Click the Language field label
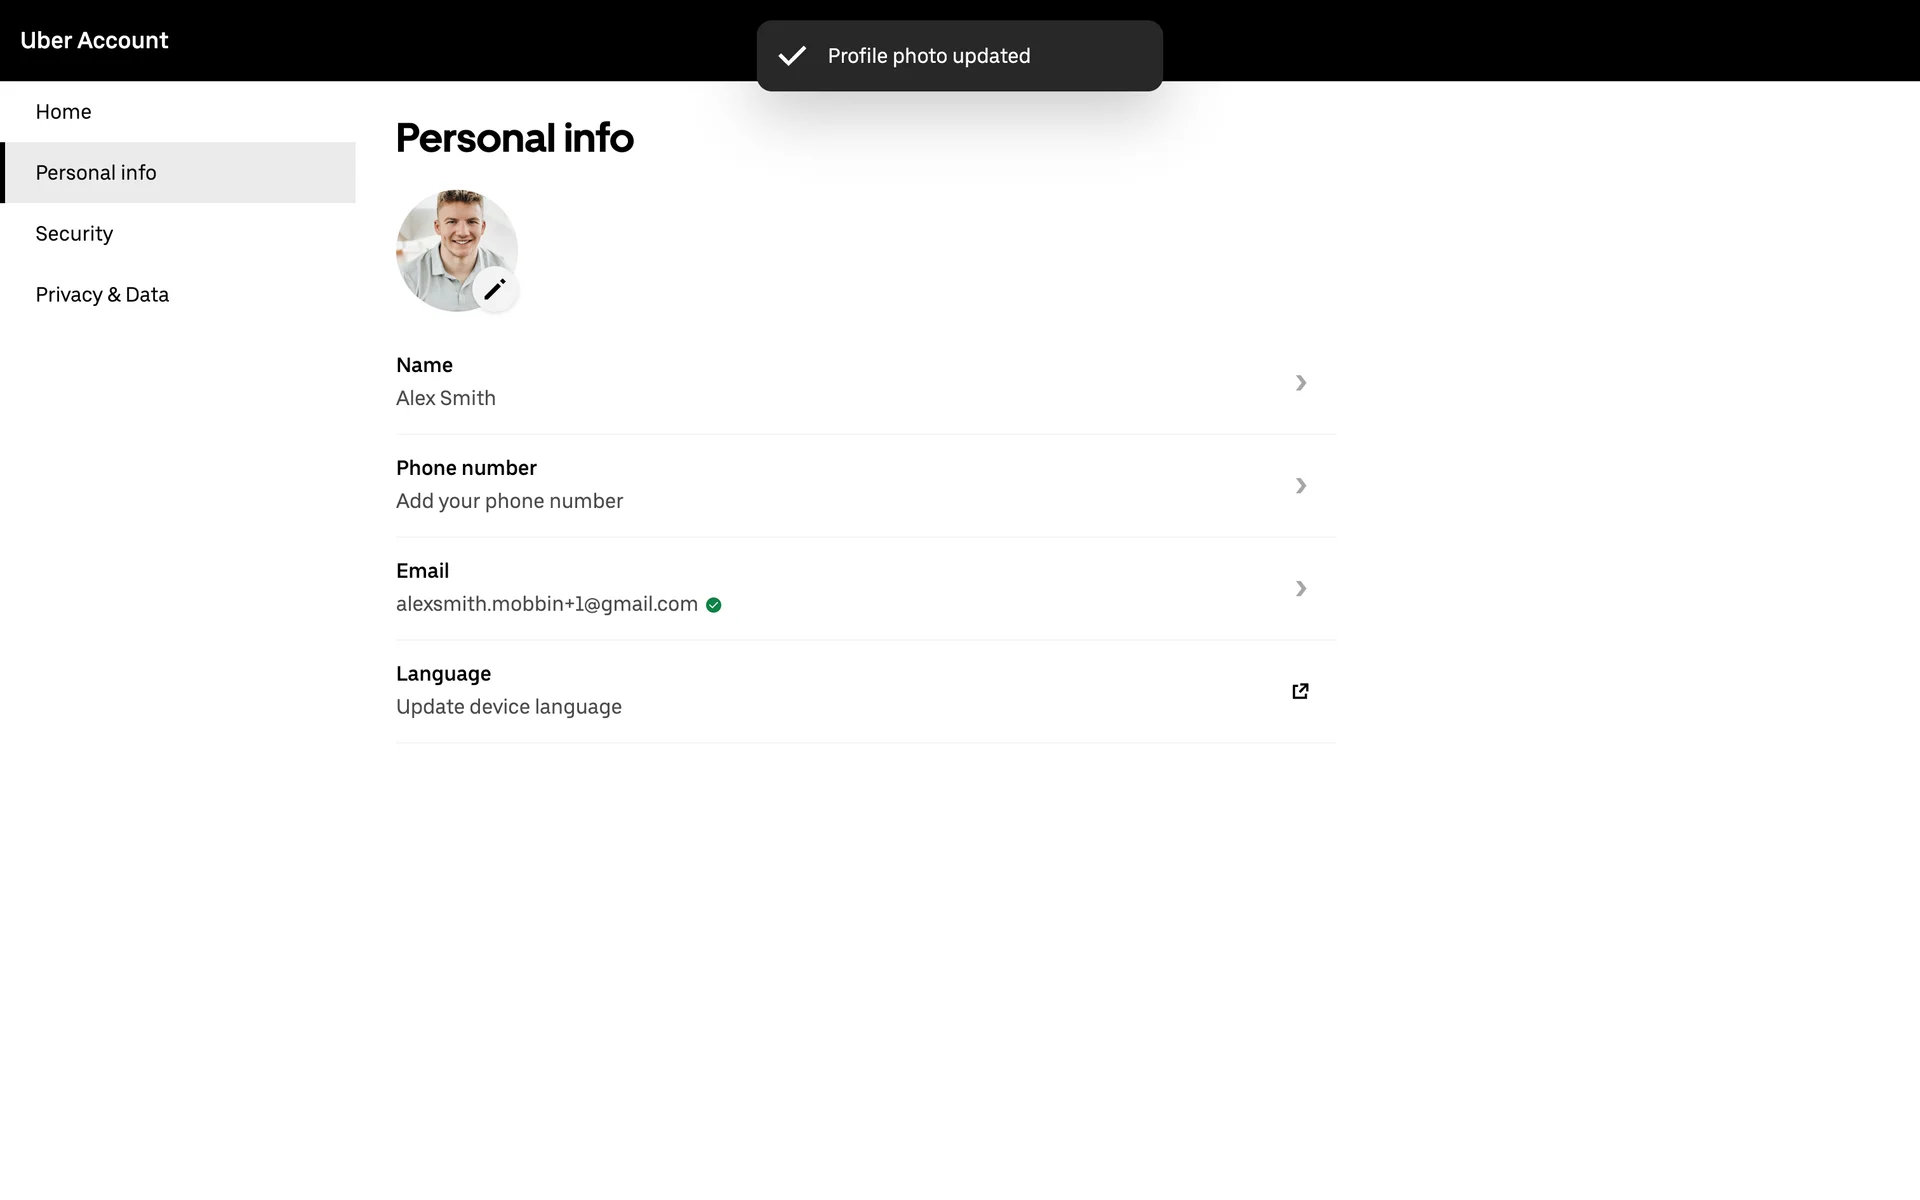 click(x=443, y=674)
